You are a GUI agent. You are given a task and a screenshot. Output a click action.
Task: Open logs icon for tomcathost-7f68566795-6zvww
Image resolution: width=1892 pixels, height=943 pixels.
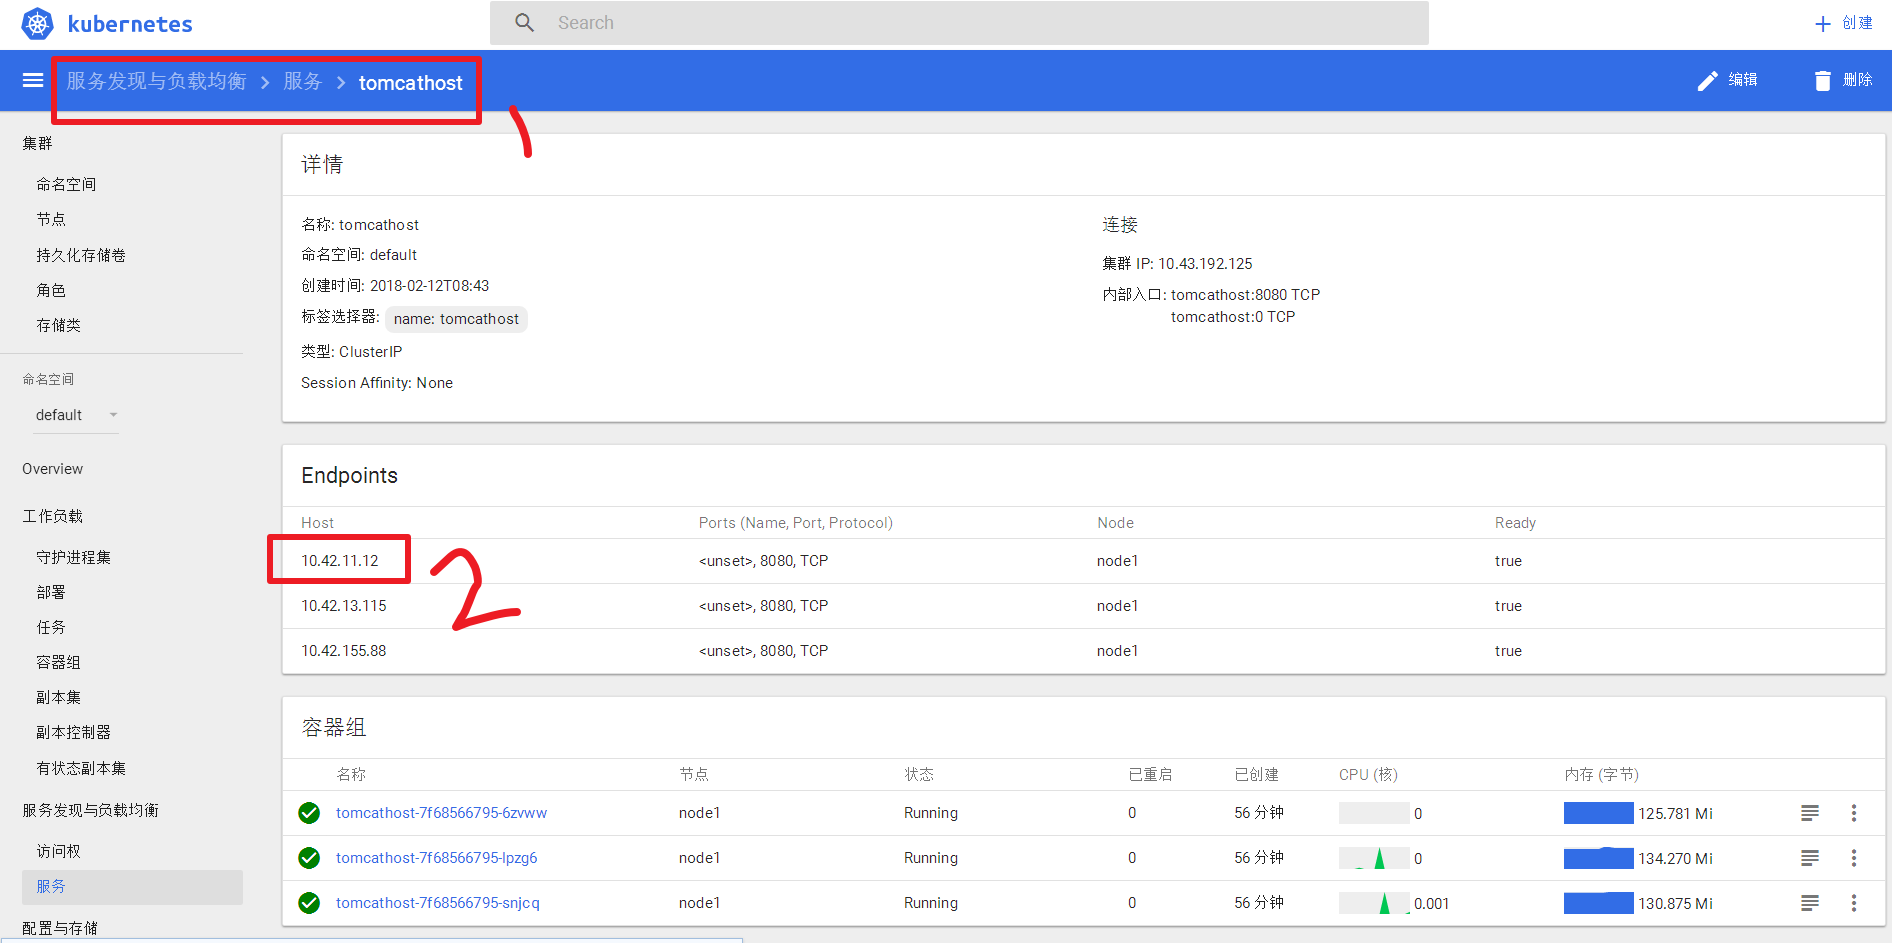click(1810, 813)
